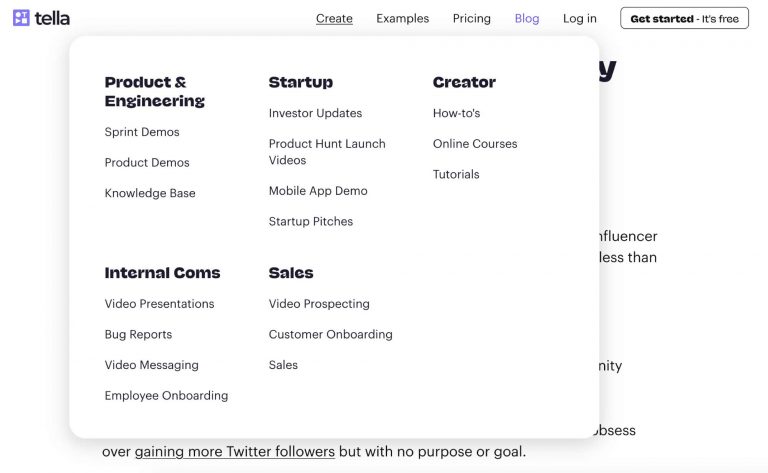Choose Startup Pitches item
This screenshot has height=473, width=768.
(311, 221)
